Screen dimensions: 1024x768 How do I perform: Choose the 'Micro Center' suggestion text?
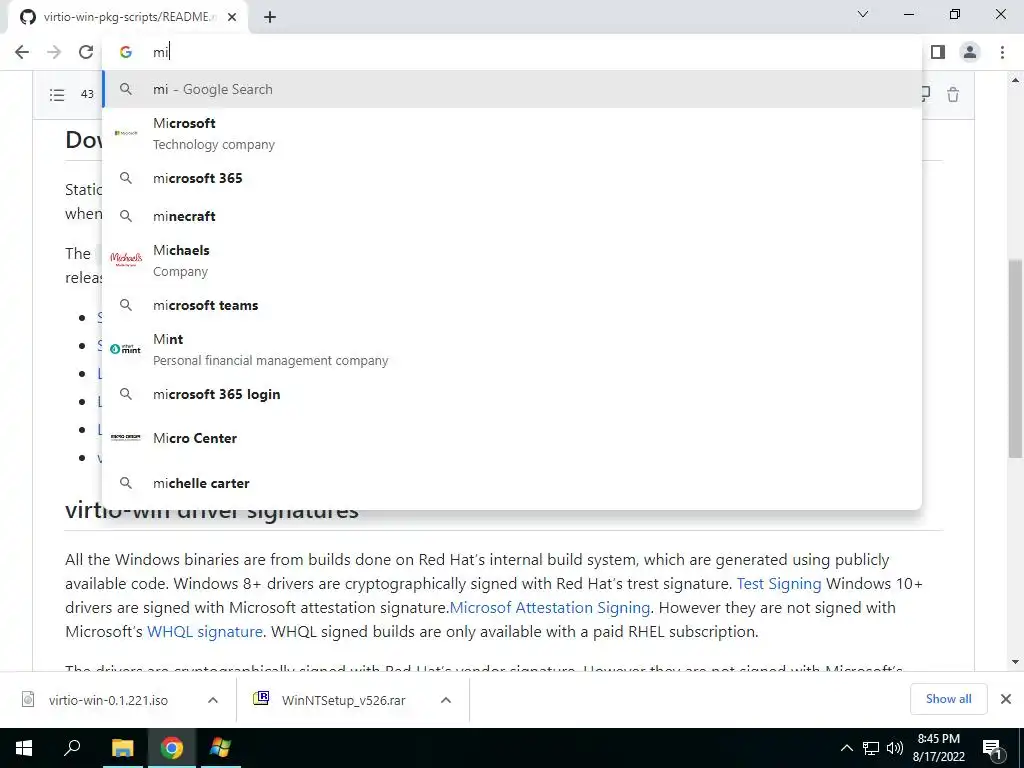[195, 438]
